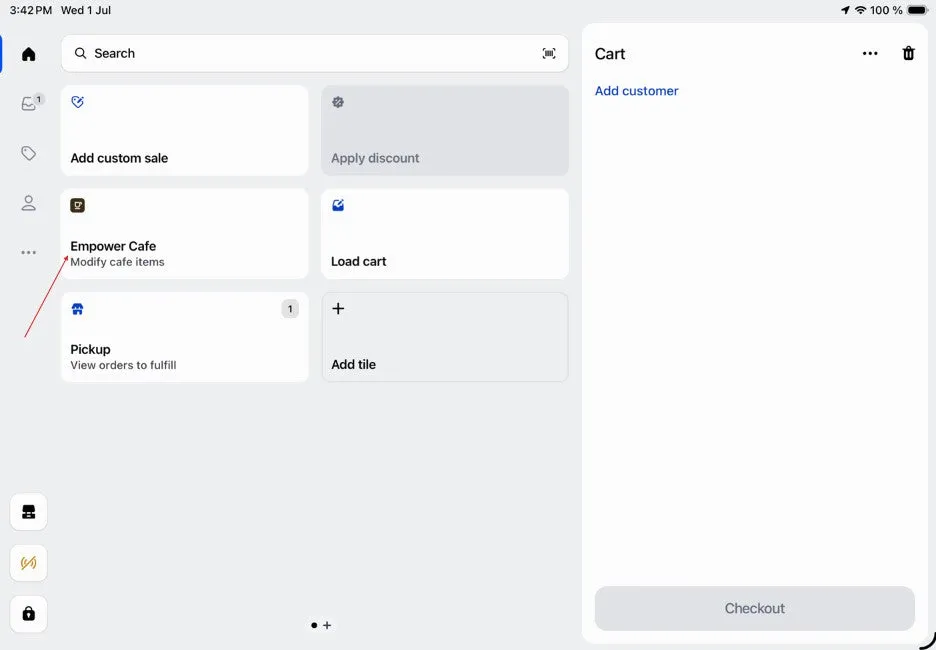Click the Cart heading text
Image resolution: width=936 pixels, height=650 pixels.
609,54
